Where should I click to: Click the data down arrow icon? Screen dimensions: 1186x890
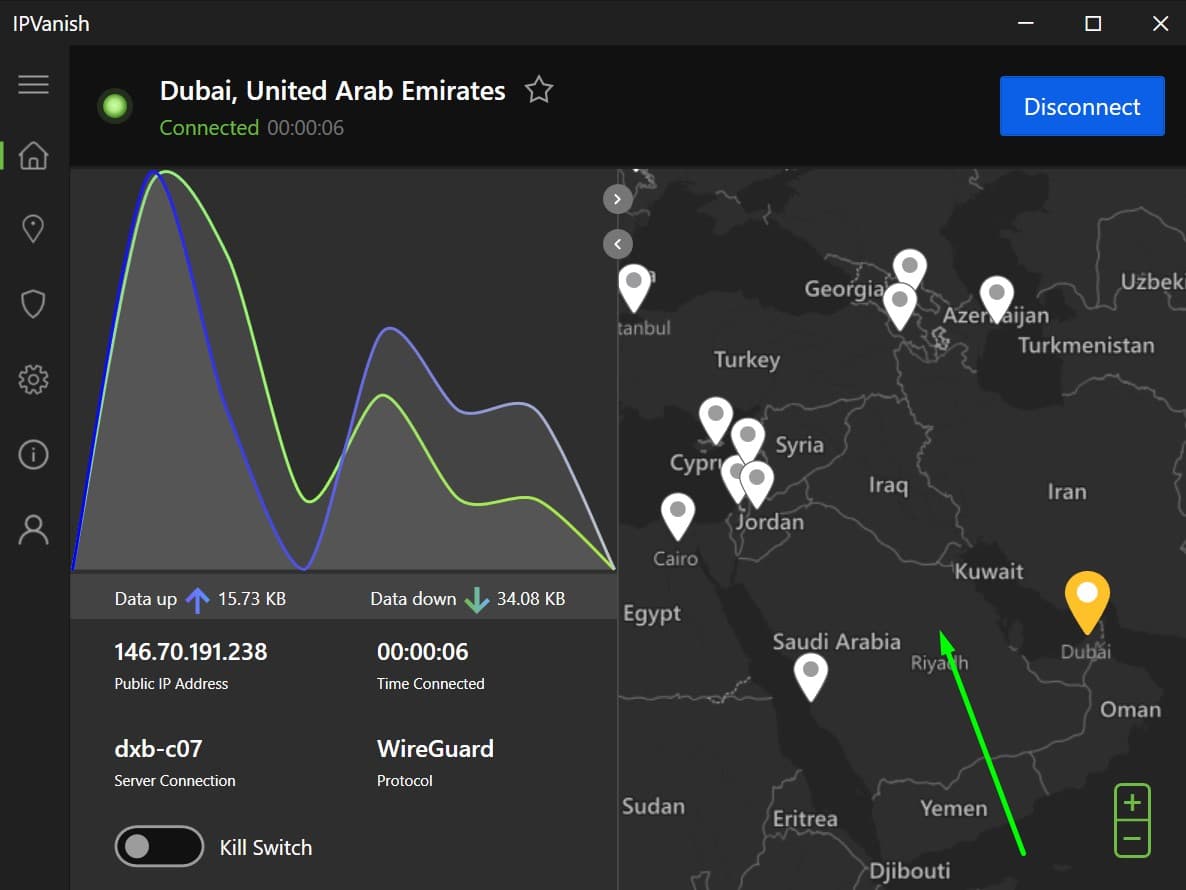click(x=477, y=600)
